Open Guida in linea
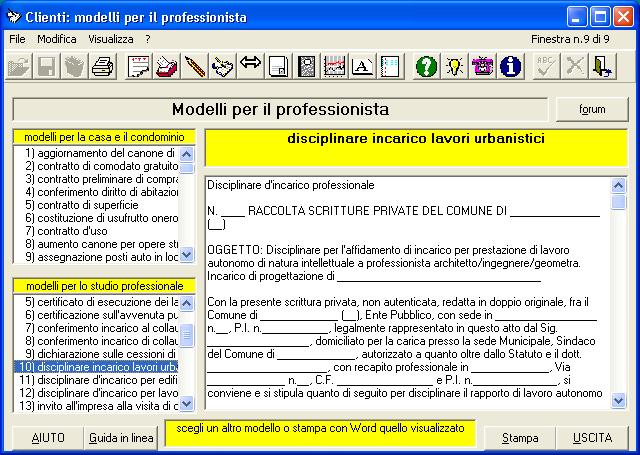Viewport: 640px width, 455px height. [x=121, y=438]
